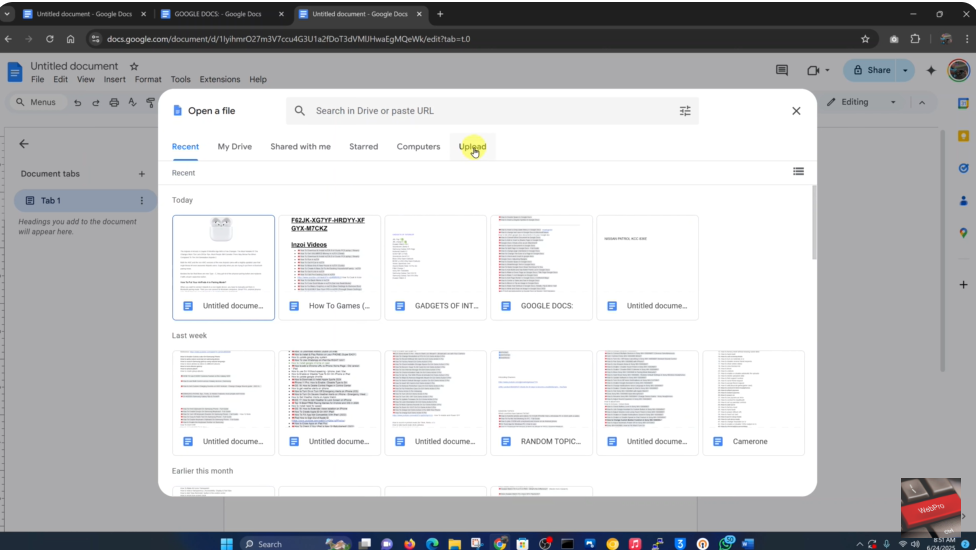Click the Print icon
The height and width of the screenshot is (550, 976).
[x=114, y=103]
